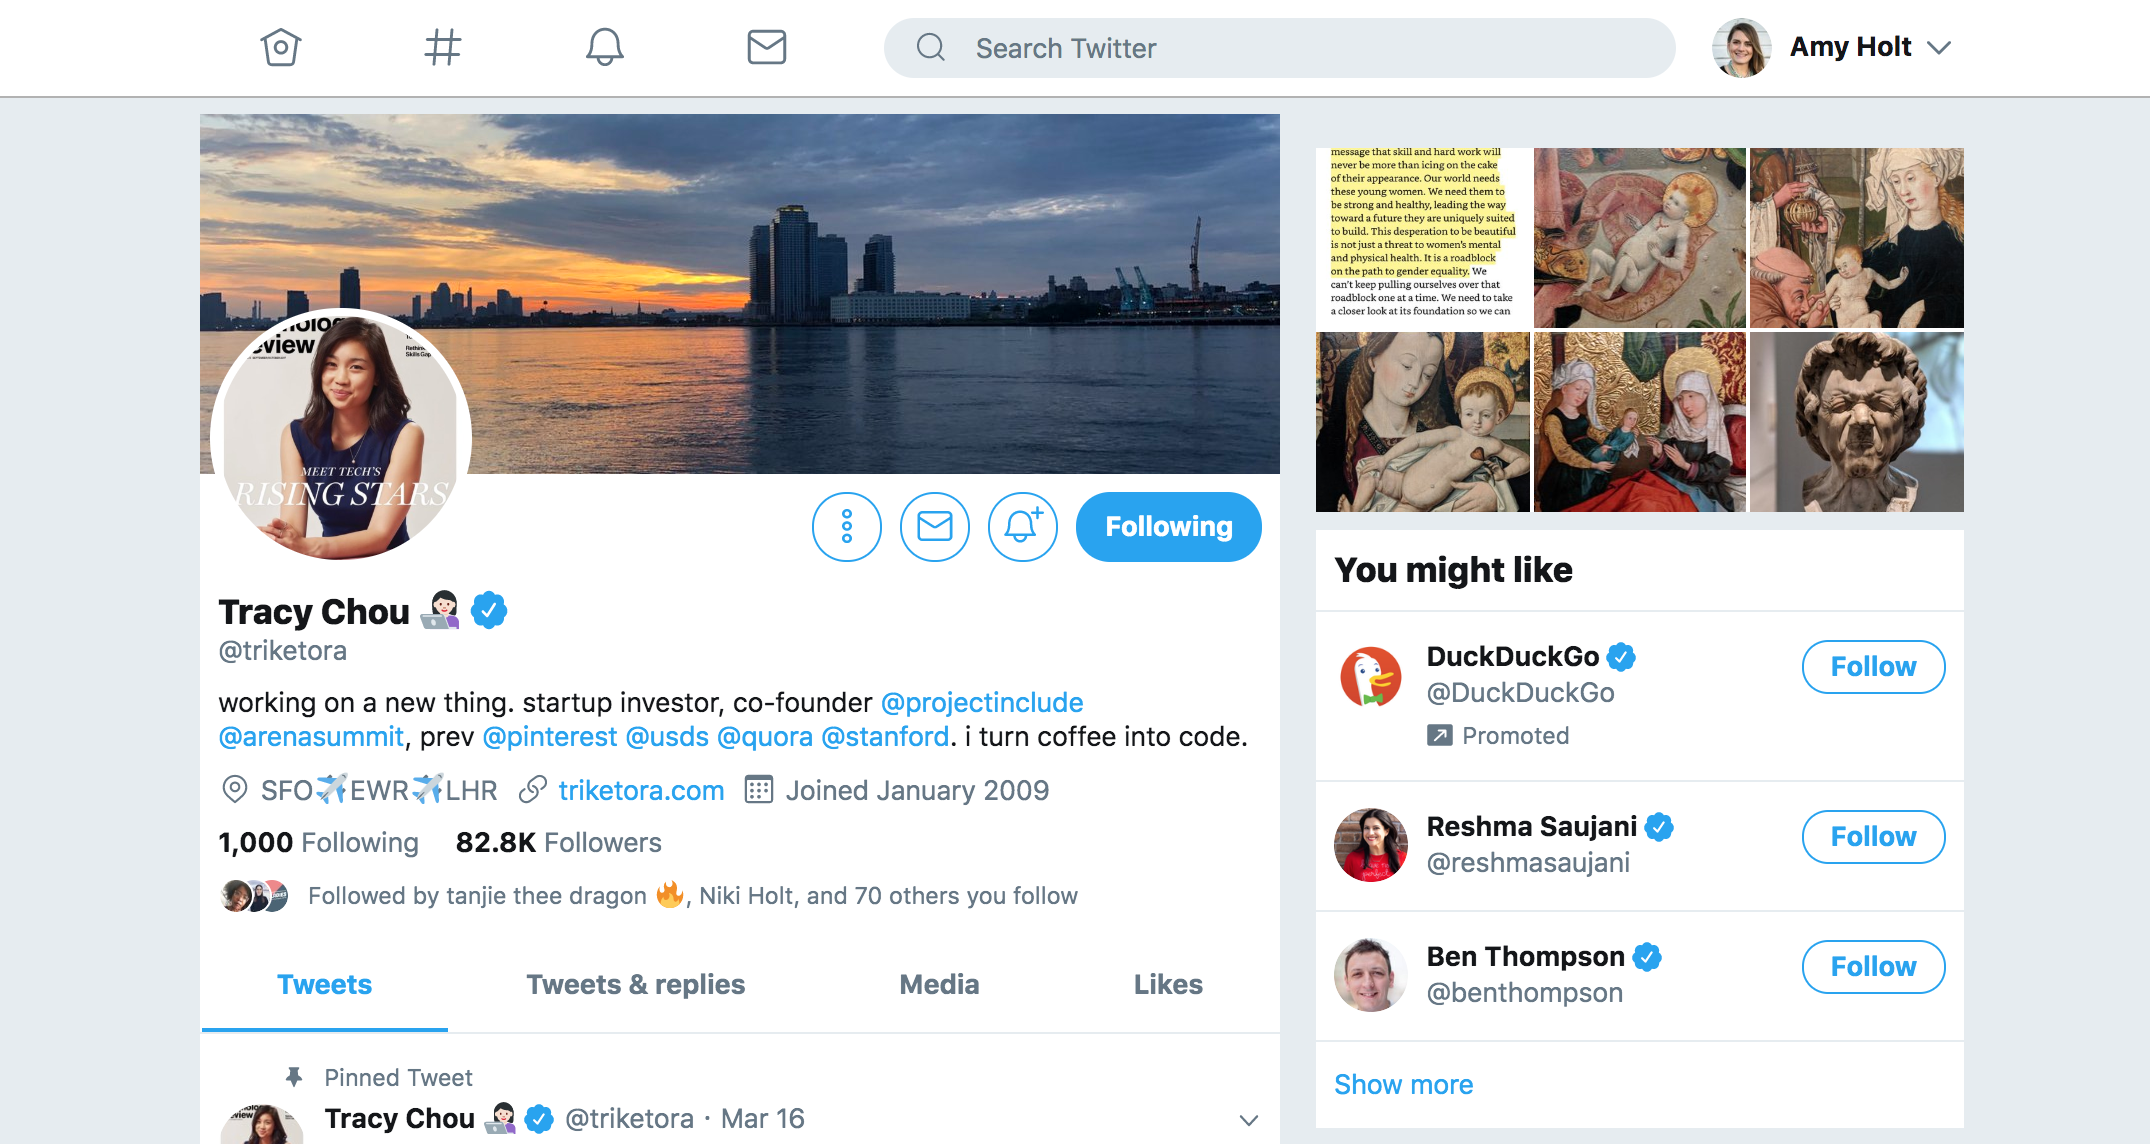Unfollow Tracy Chou via the Following button

pos(1168,527)
